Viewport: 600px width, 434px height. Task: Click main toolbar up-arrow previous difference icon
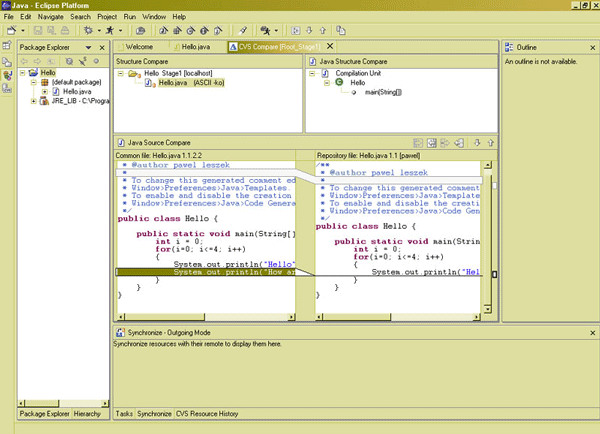(323, 31)
